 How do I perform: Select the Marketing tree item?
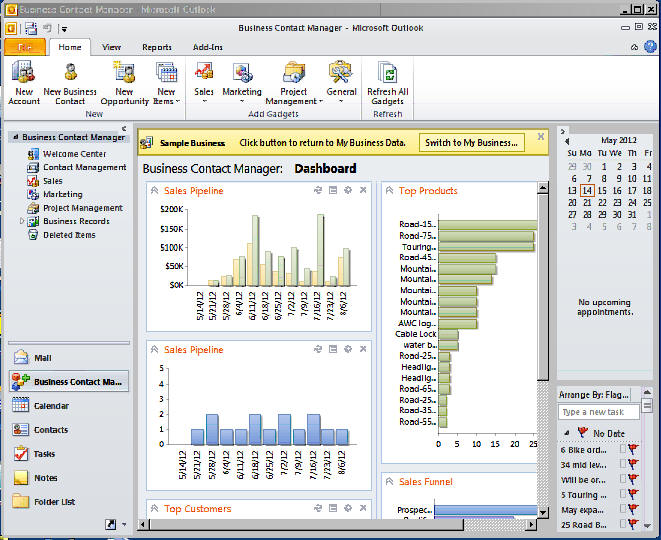click(x=62, y=194)
